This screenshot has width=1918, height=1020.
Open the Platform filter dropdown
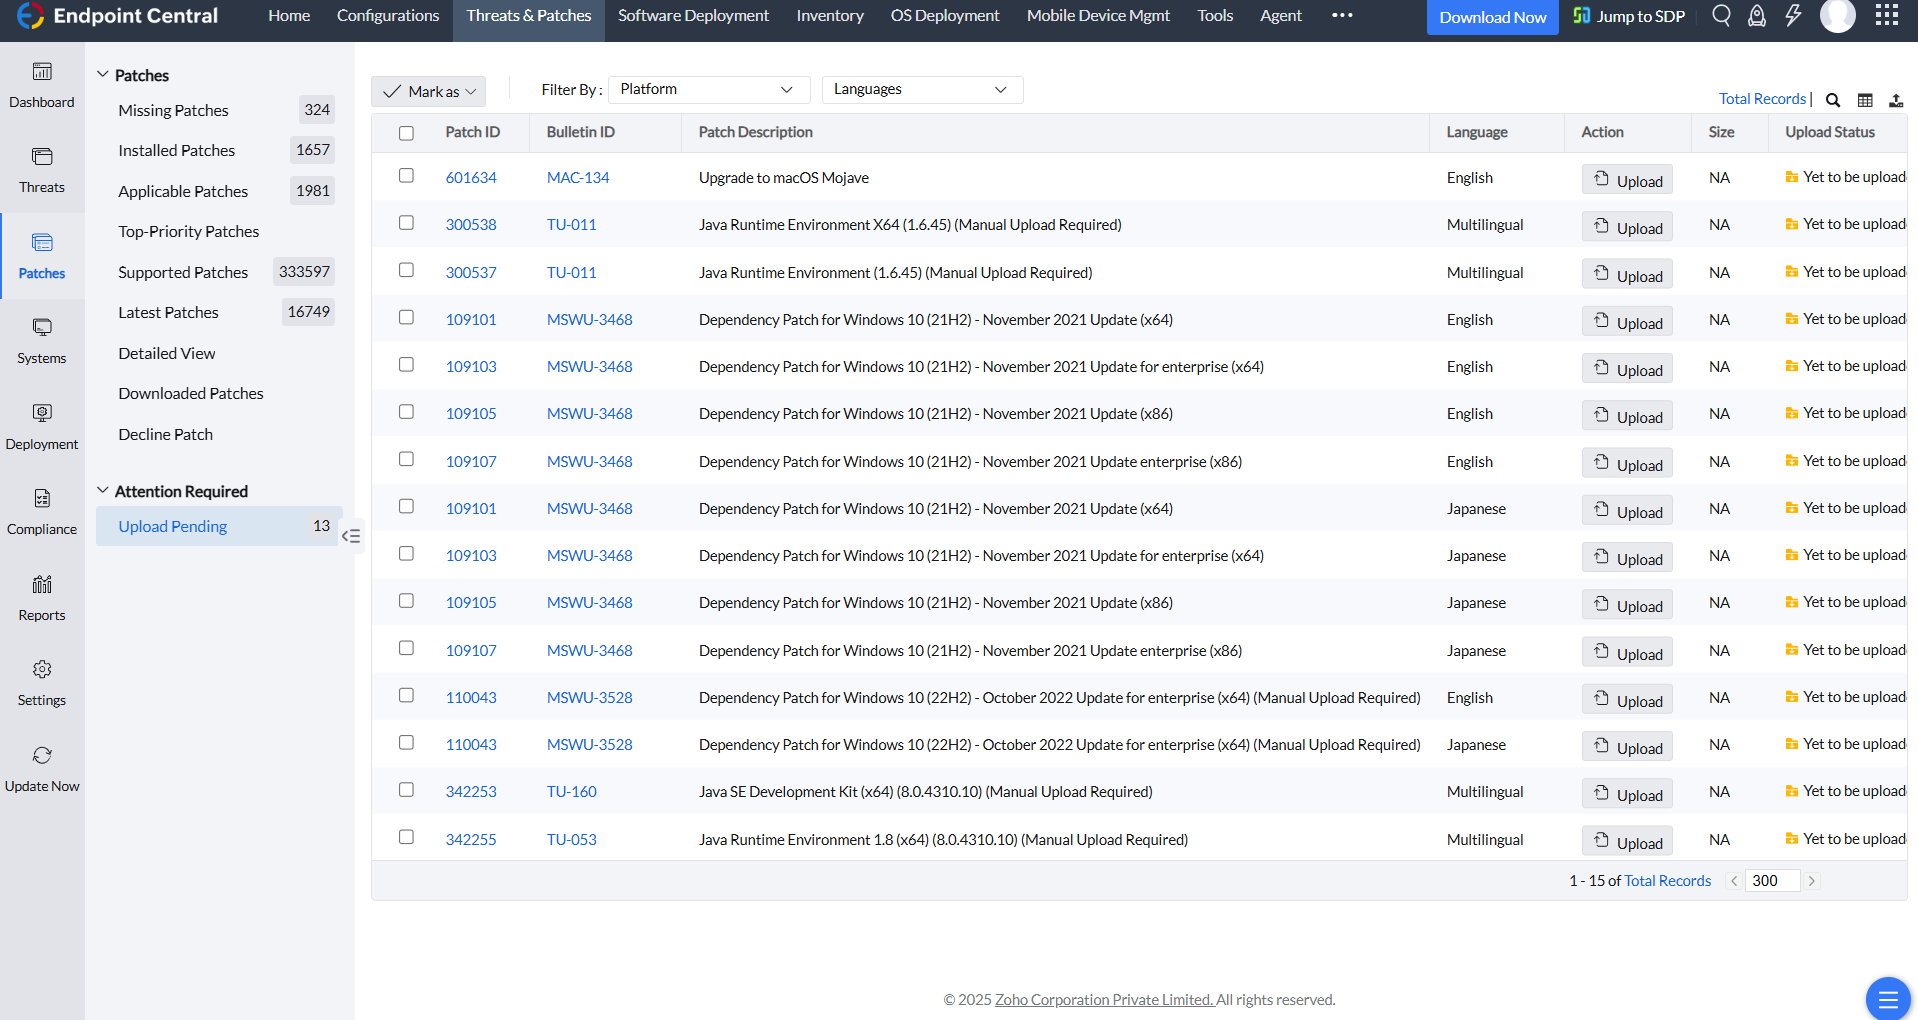click(708, 90)
